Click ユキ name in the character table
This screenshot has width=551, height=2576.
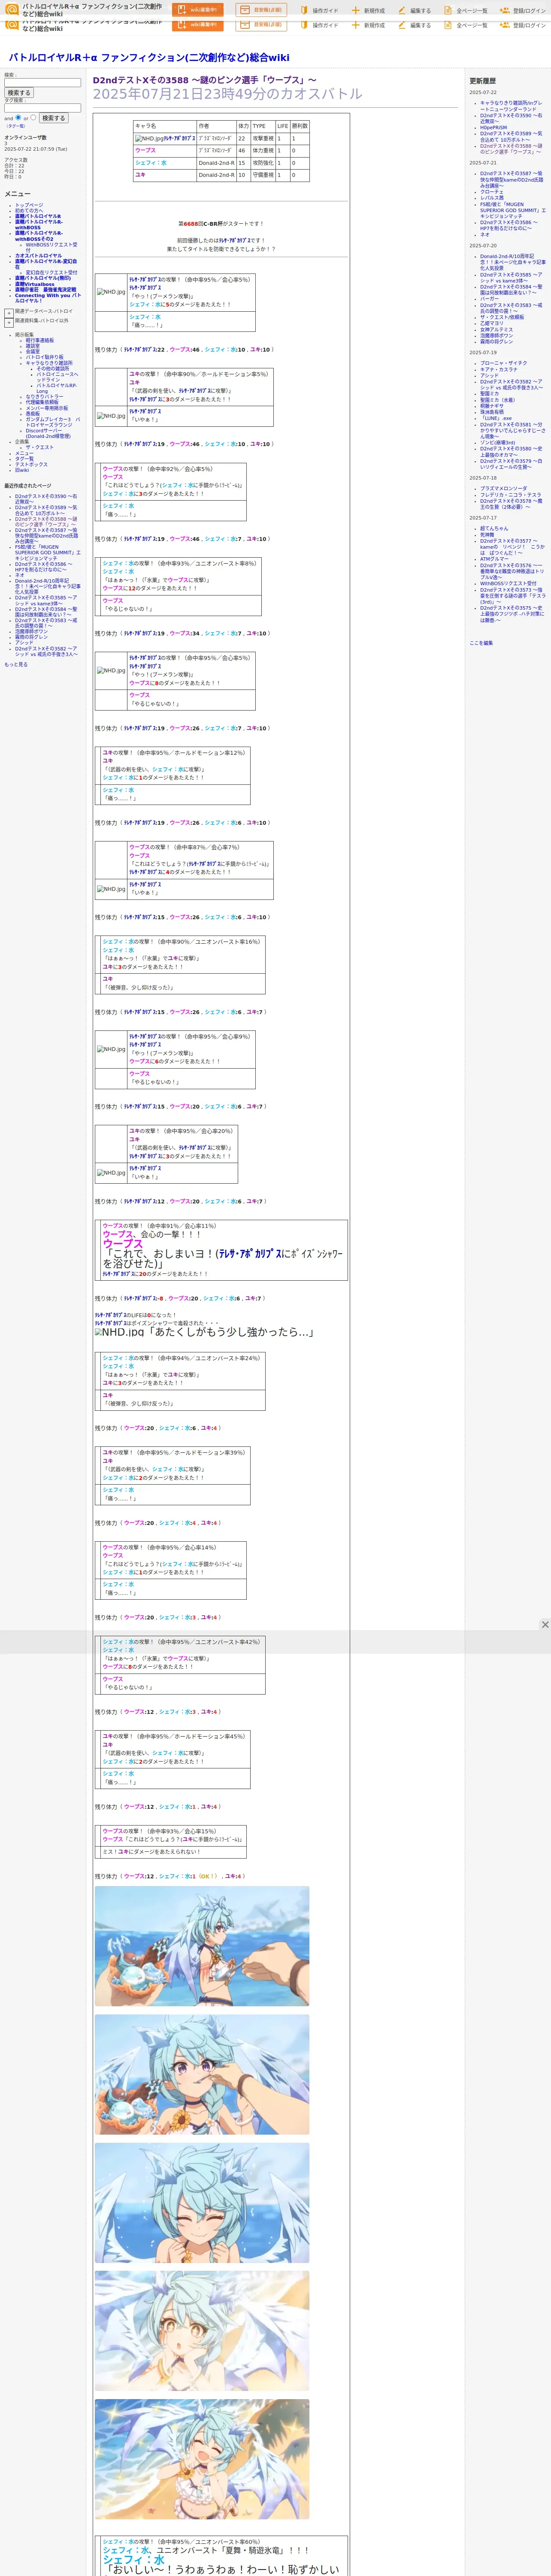(140, 175)
